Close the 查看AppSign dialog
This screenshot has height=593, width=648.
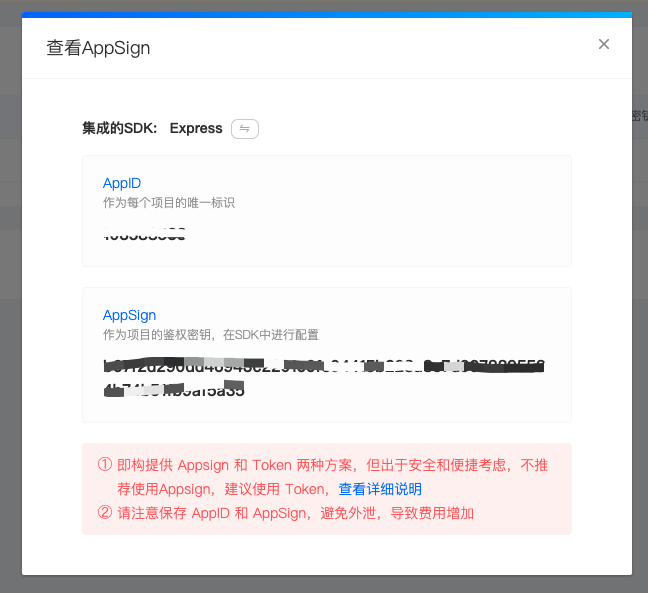[603, 44]
